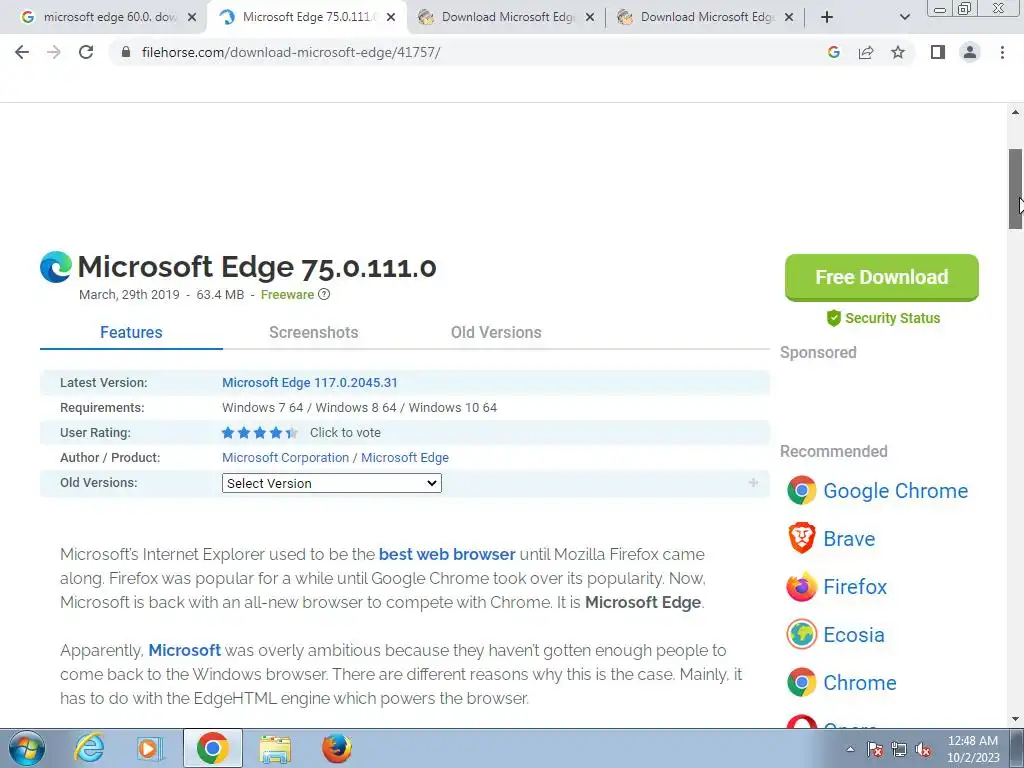Launch Internet Explorer from taskbar
Screen dimensions: 1024x768
tap(89, 748)
